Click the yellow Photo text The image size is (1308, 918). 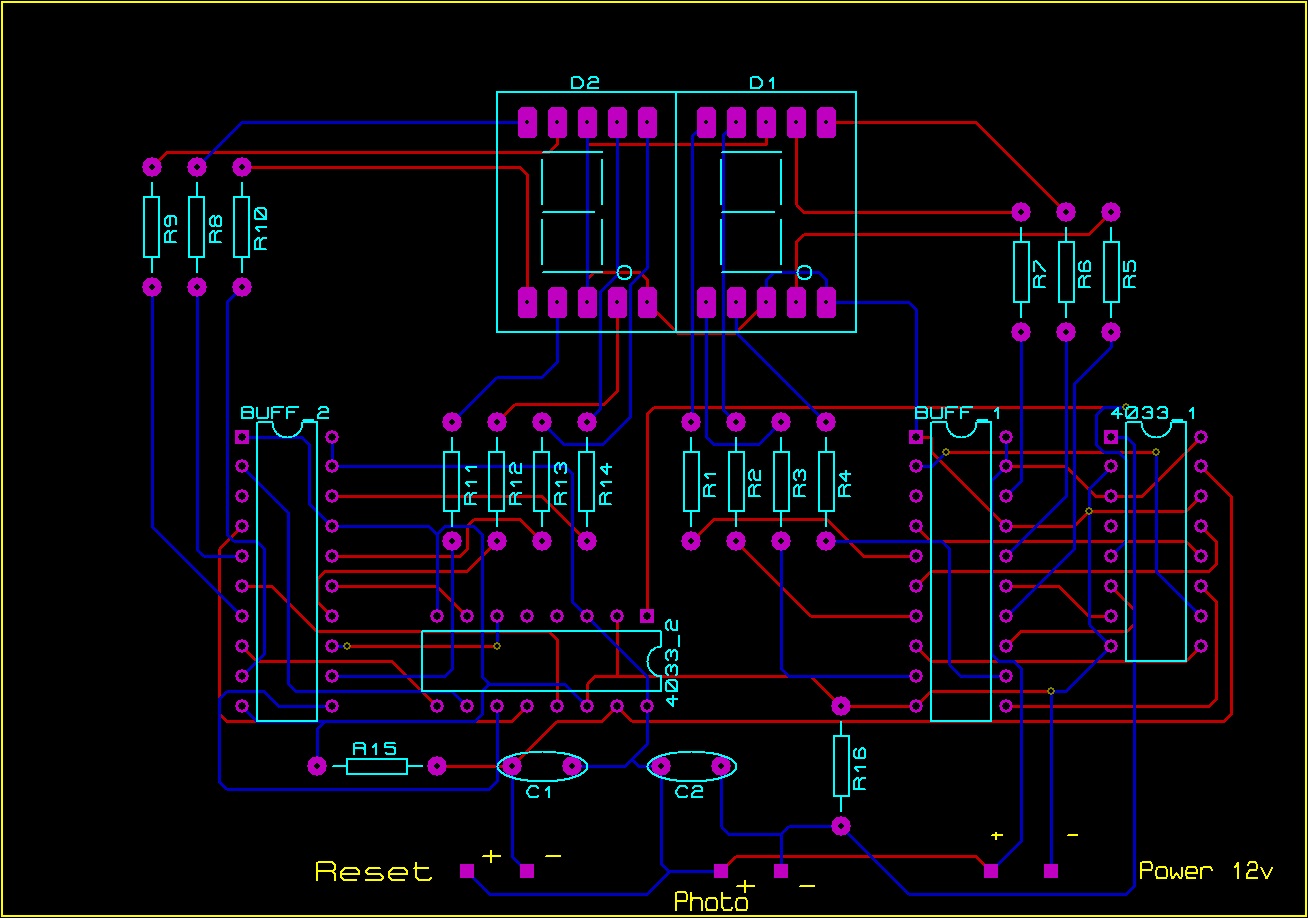711,902
